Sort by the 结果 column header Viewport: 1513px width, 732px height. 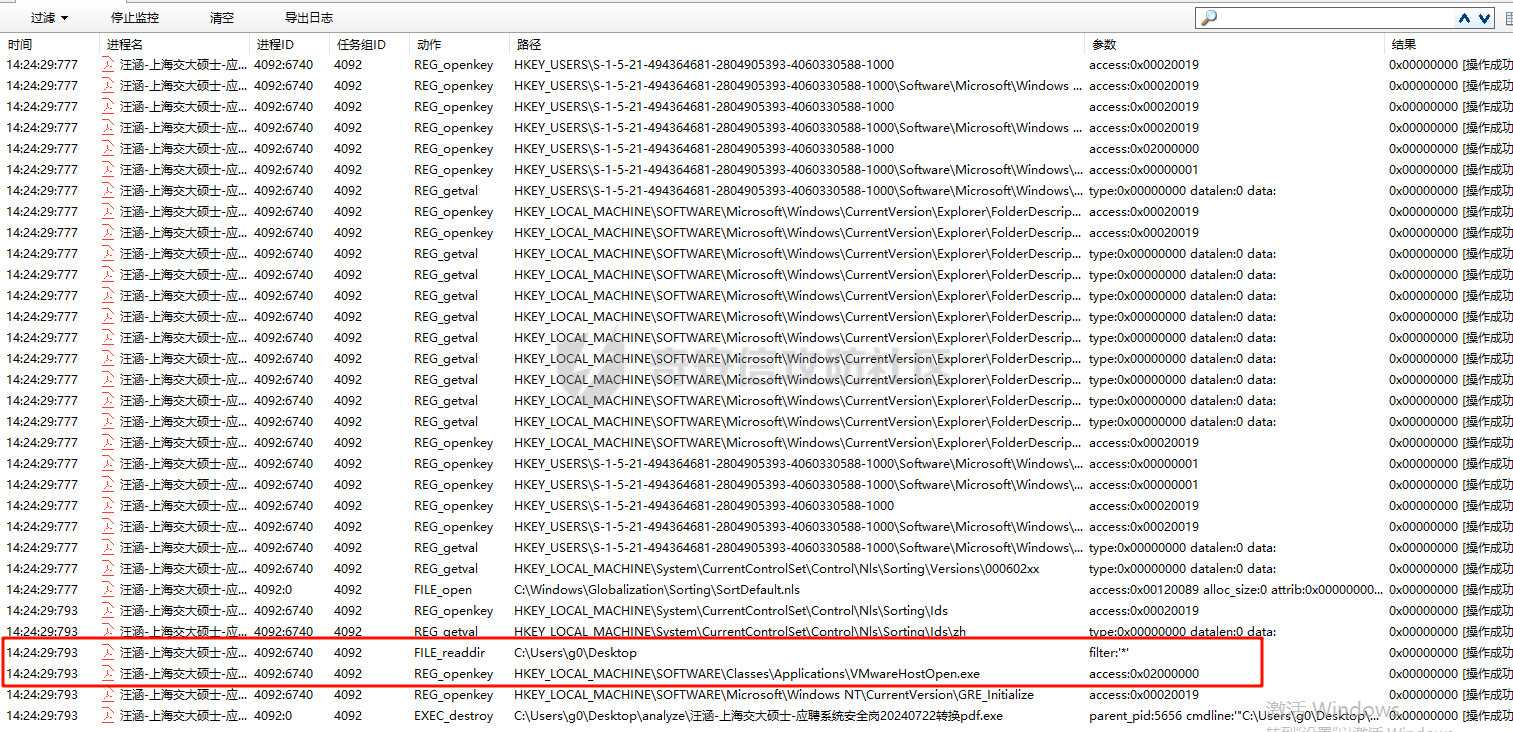tap(1404, 45)
